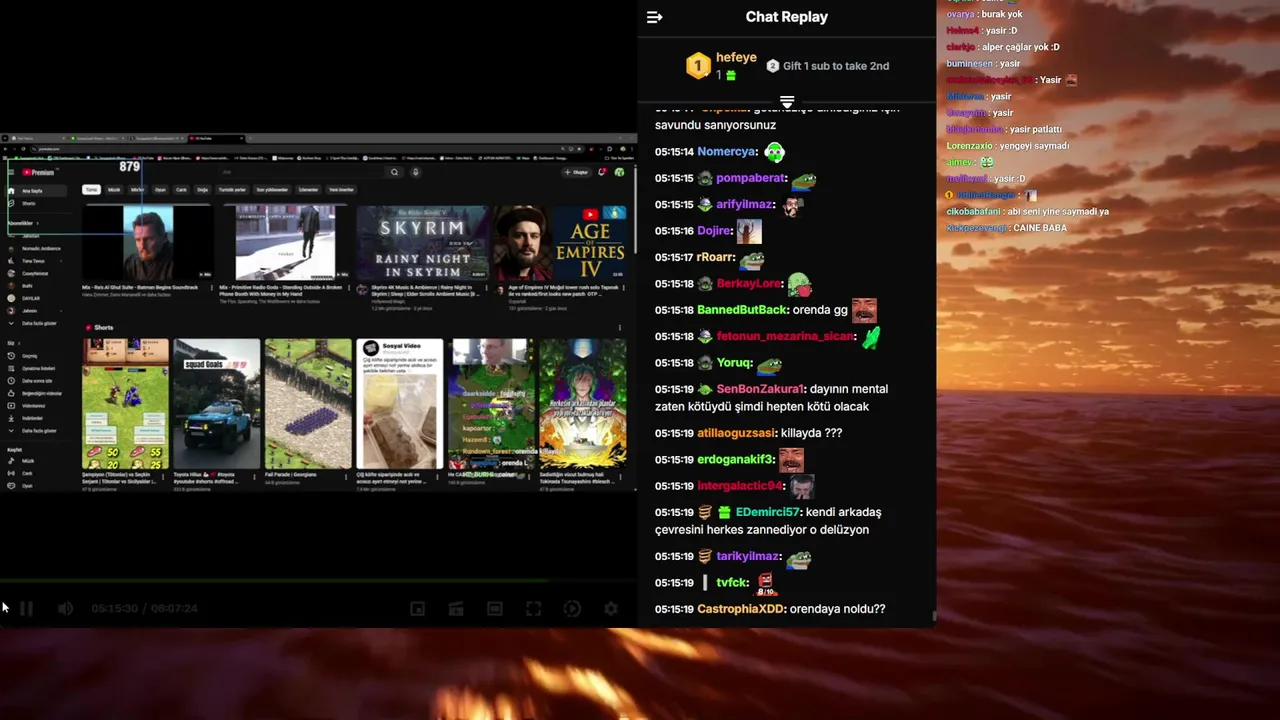This screenshot has width=1280, height=720.
Task: Enter fullscreen mode in the player
Action: (x=534, y=608)
